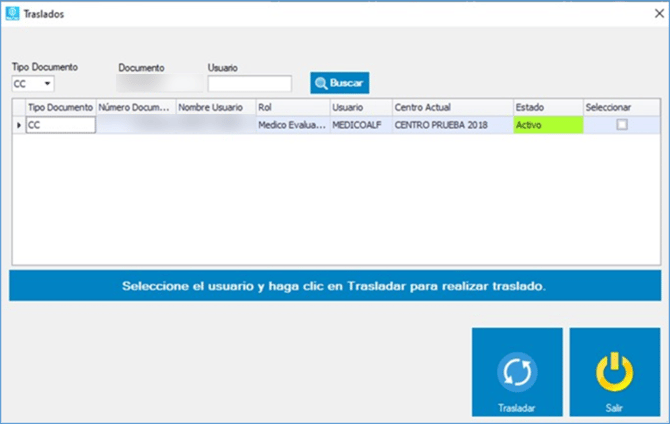Viewport: 670px width, 424px height.
Task: Close the Traslados window
Action: [x=659, y=14]
